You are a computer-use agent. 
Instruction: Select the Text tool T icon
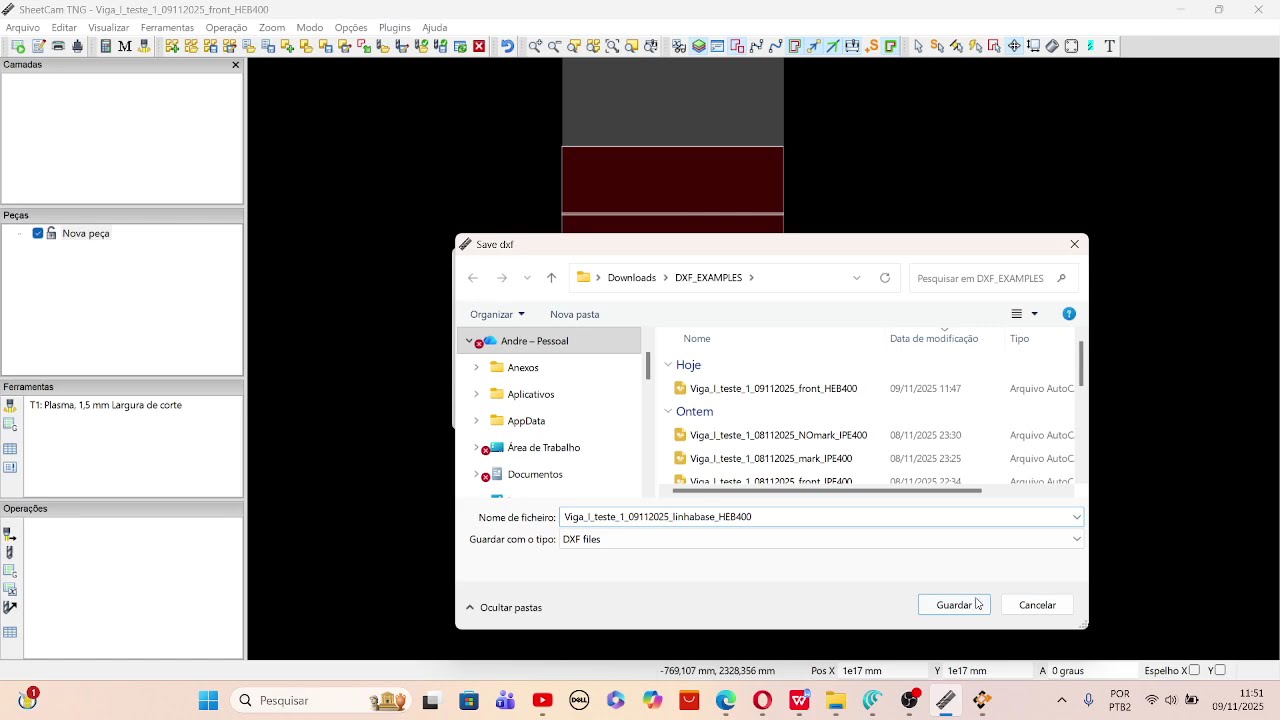coord(1110,46)
